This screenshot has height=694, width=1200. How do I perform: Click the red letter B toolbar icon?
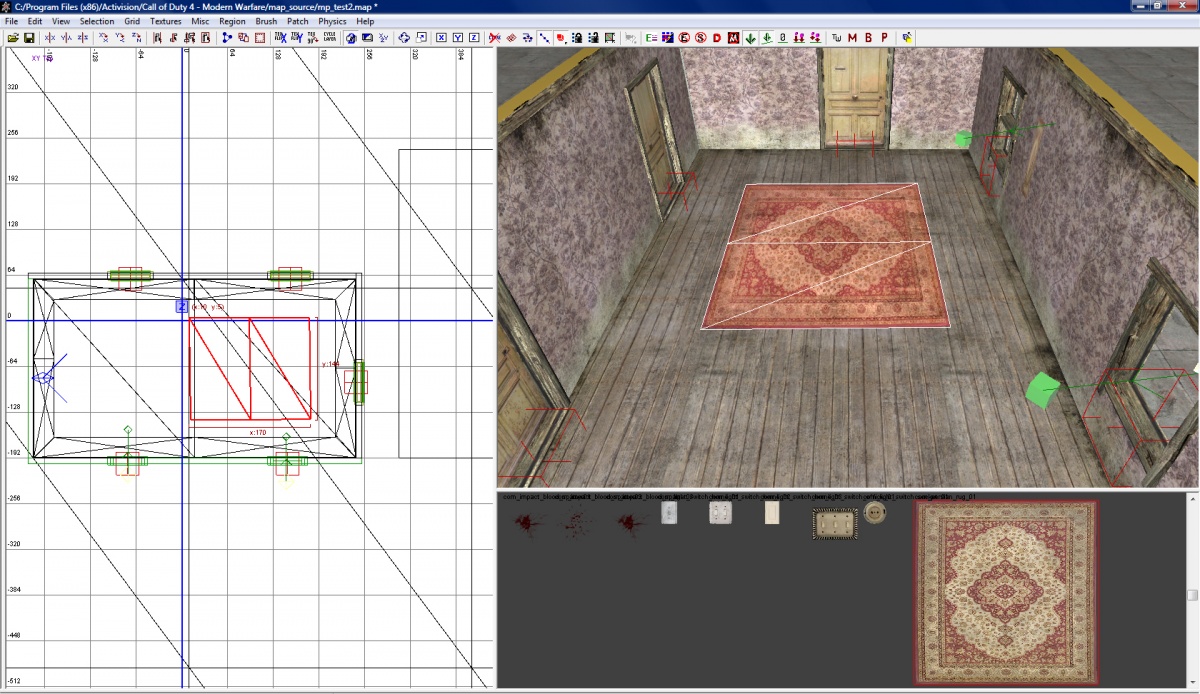tap(868, 38)
